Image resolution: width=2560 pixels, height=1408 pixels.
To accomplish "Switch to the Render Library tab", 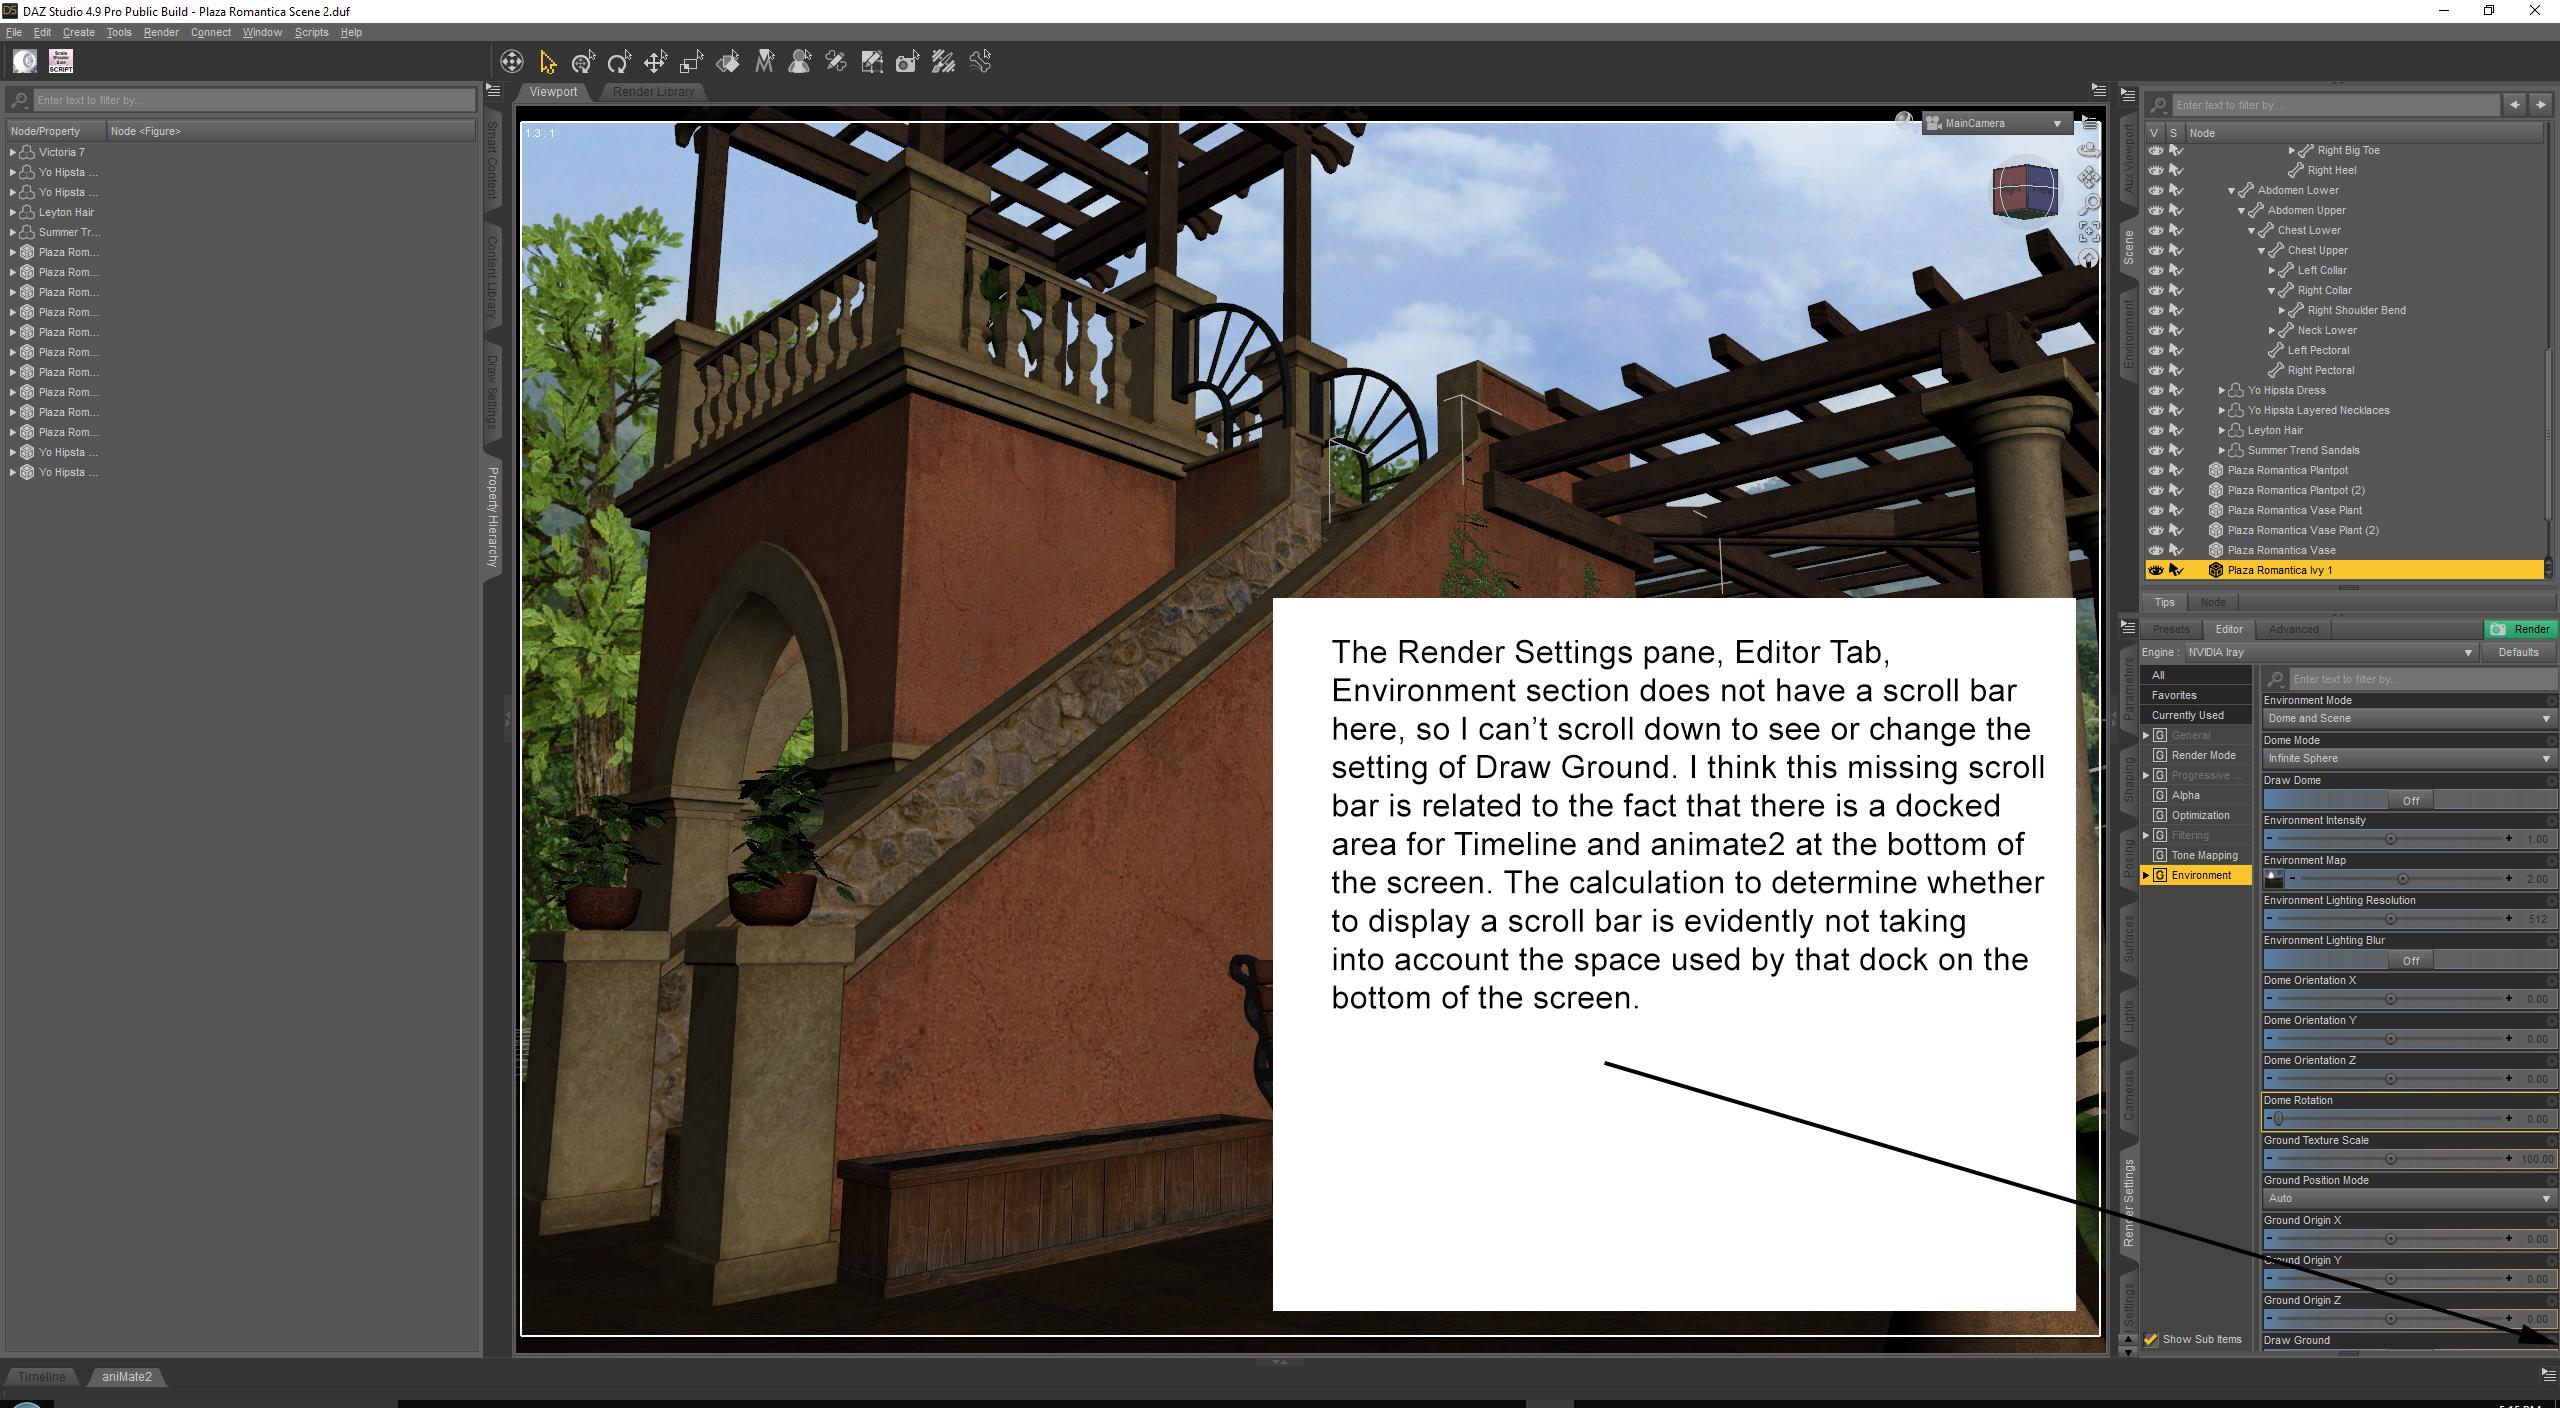I will [653, 92].
